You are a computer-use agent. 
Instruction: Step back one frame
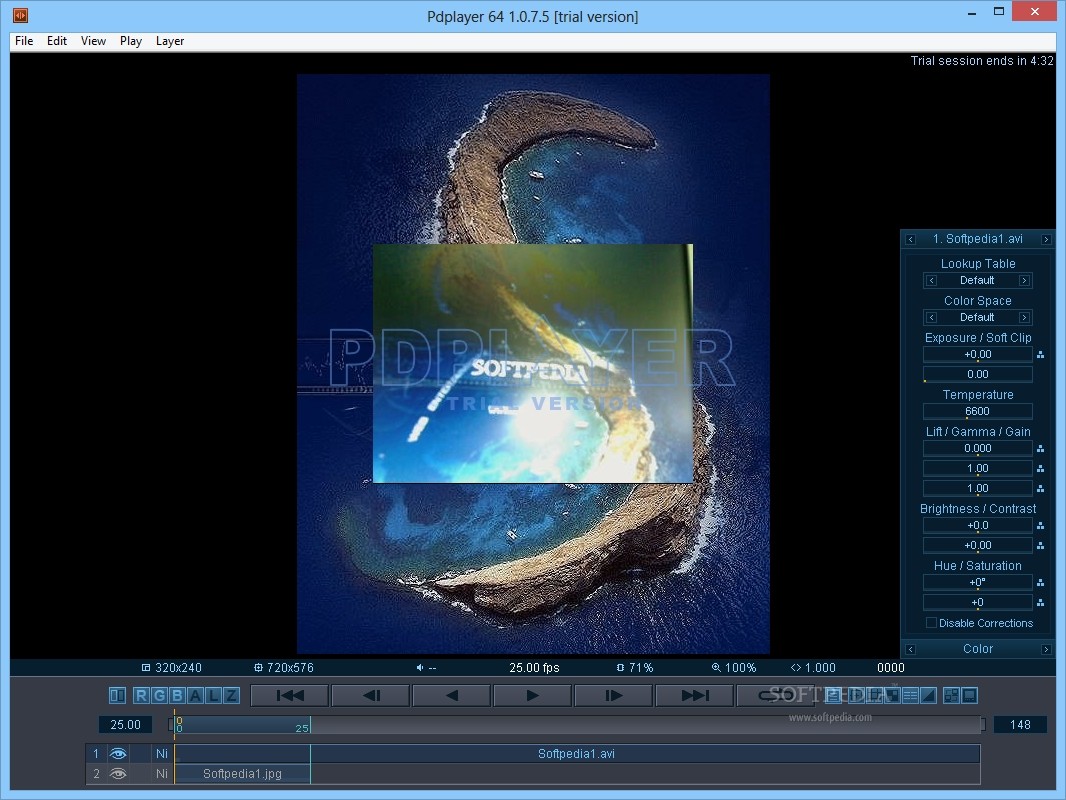click(371, 695)
